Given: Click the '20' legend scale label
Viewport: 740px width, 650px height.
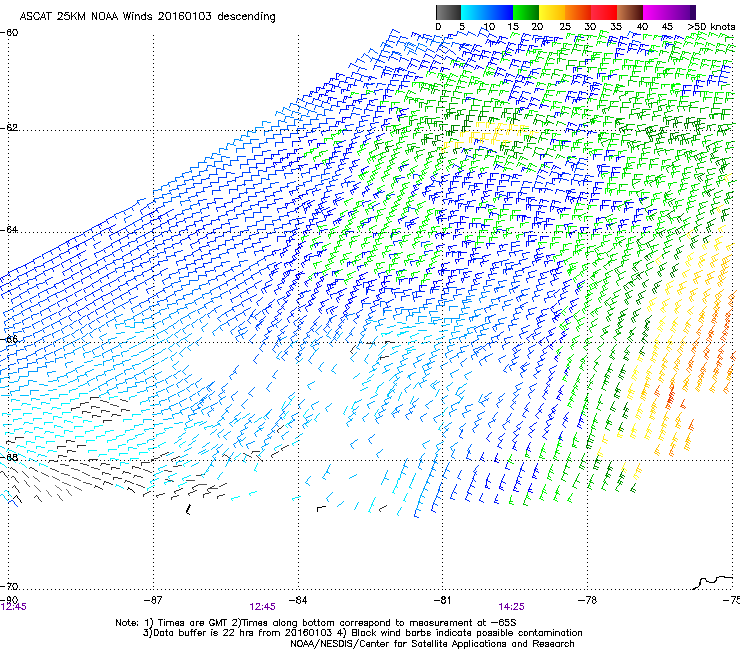Looking at the screenshot, I should pos(538,27).
